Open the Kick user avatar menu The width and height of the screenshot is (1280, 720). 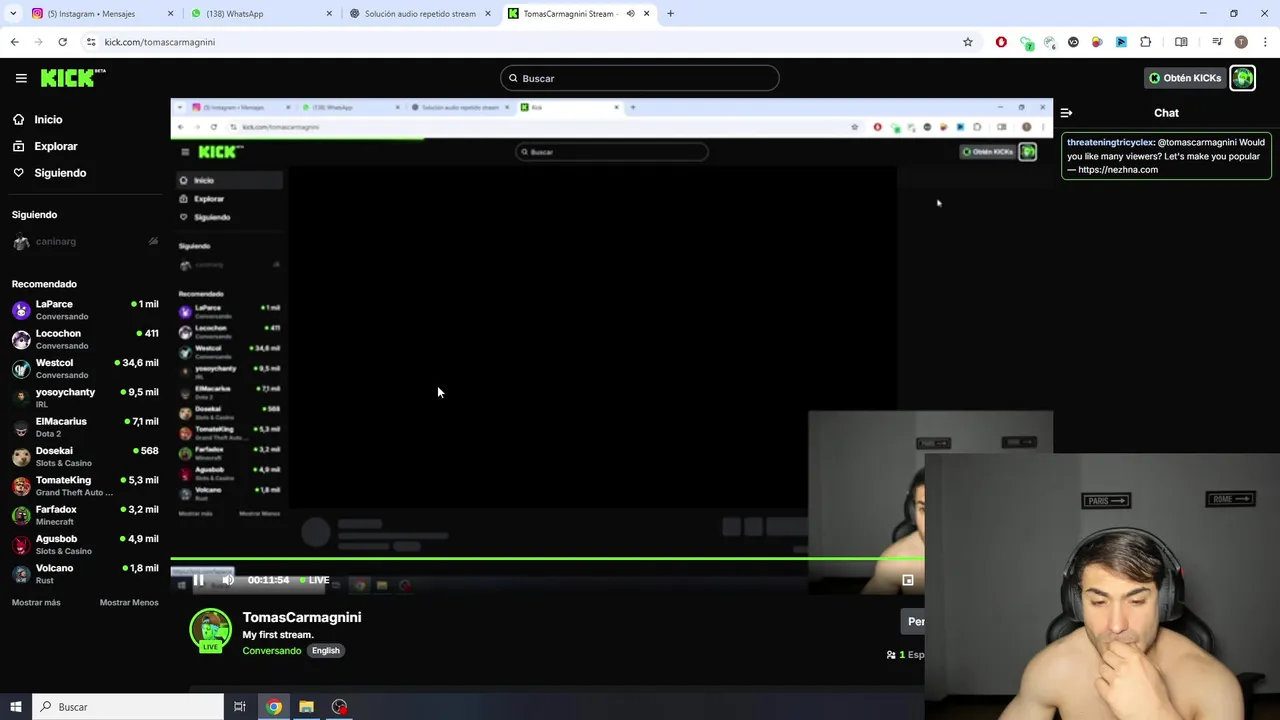pyautogui.click(x=1243, y=78)
